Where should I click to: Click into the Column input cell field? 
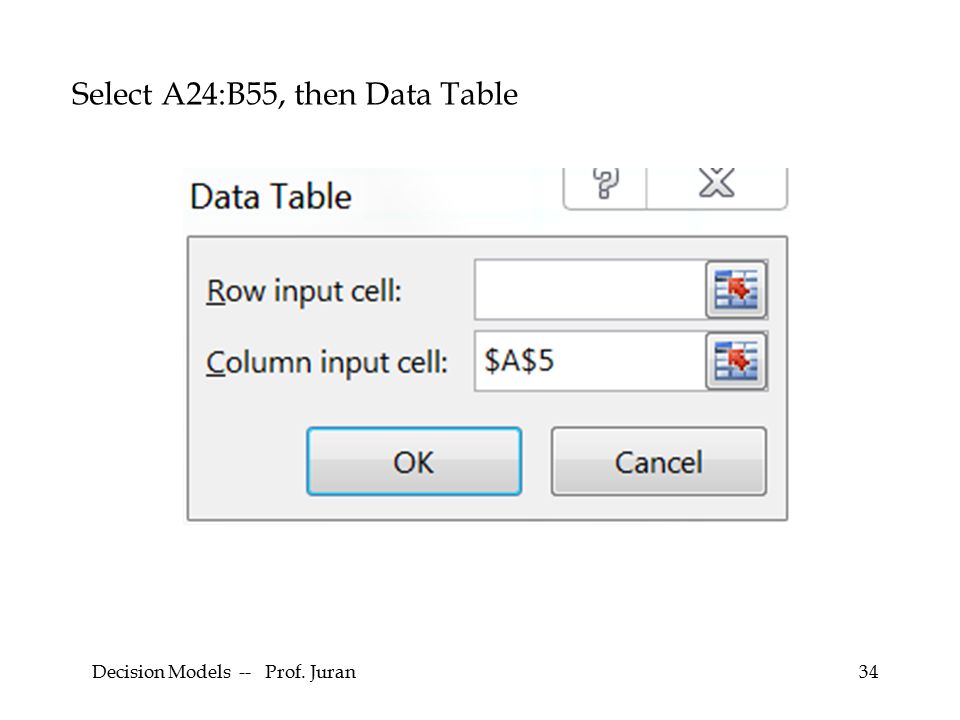point(590,361)
